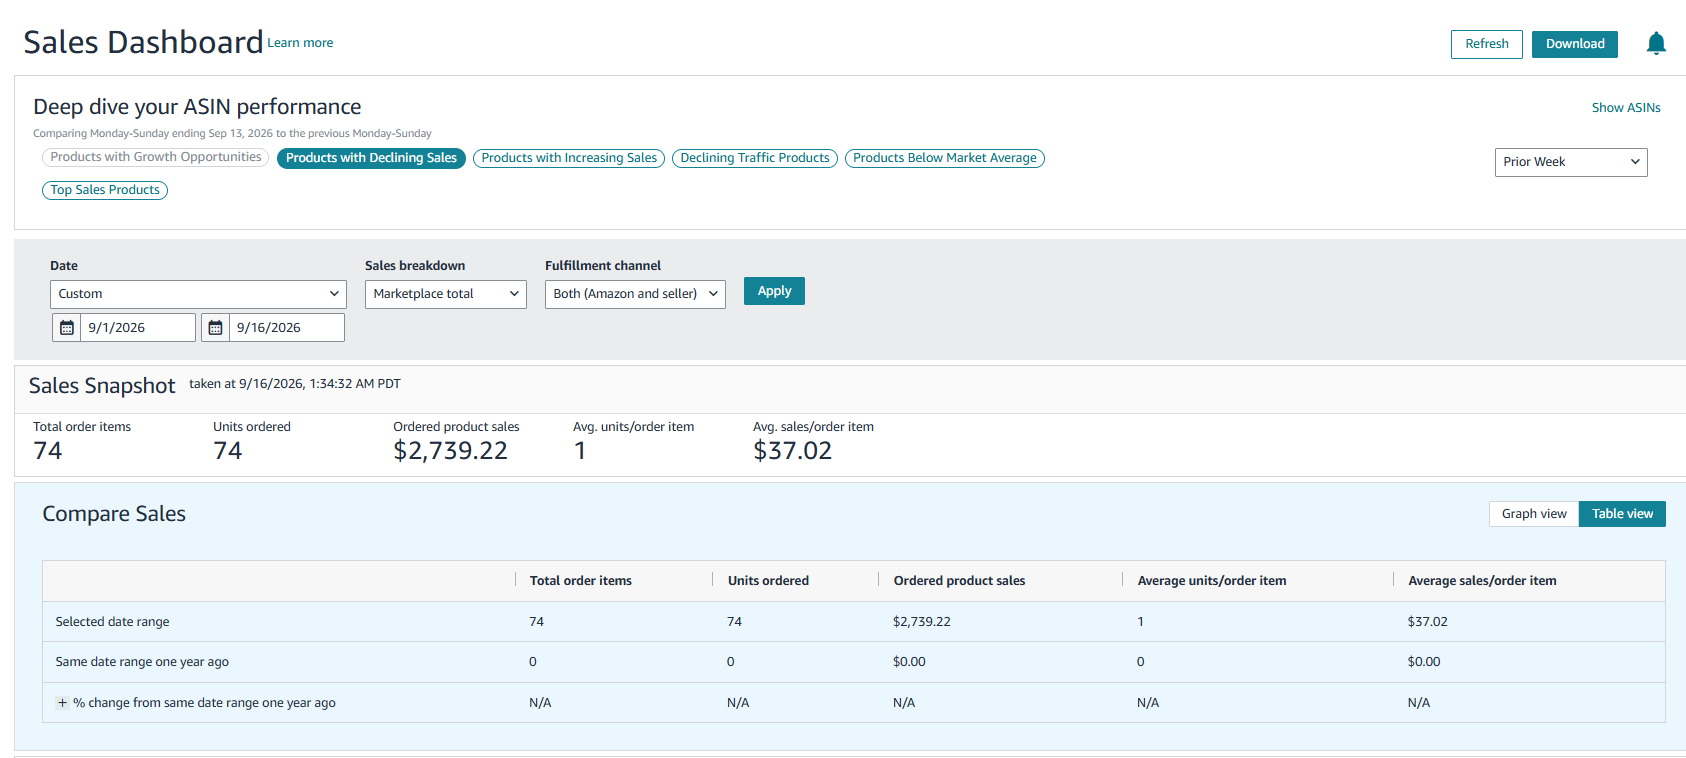The image size is (1686, 758).
Task: Open the Sales breakdown dropdown
Action: coord(445,294)
